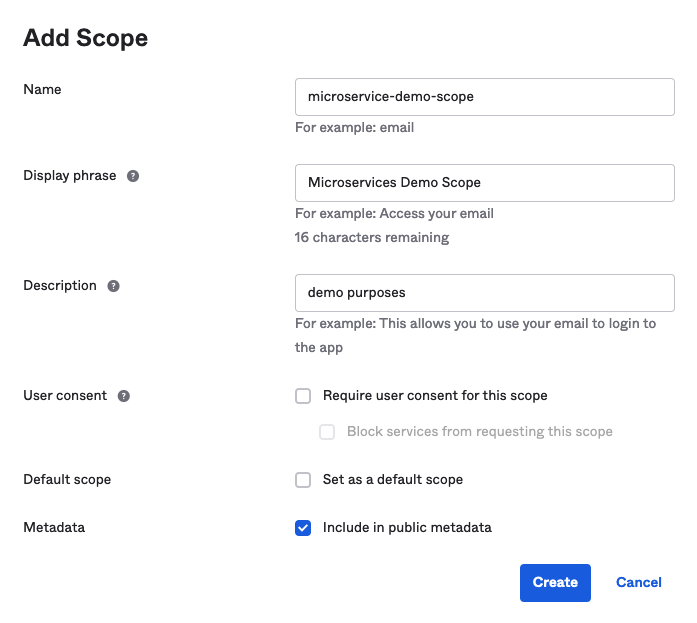This screenshot has width=697, height=623.
Task: Tick the Require user consent checkbox
Action: pos(303,396)
